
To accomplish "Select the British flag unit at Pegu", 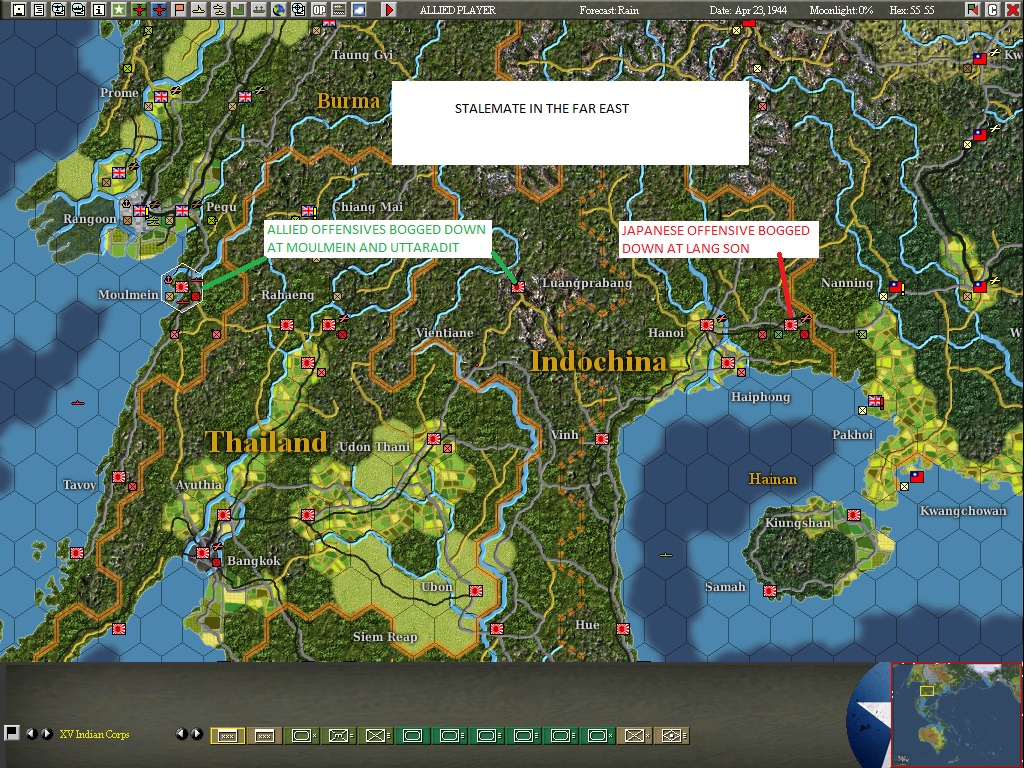I will click(x=182, y=211).
